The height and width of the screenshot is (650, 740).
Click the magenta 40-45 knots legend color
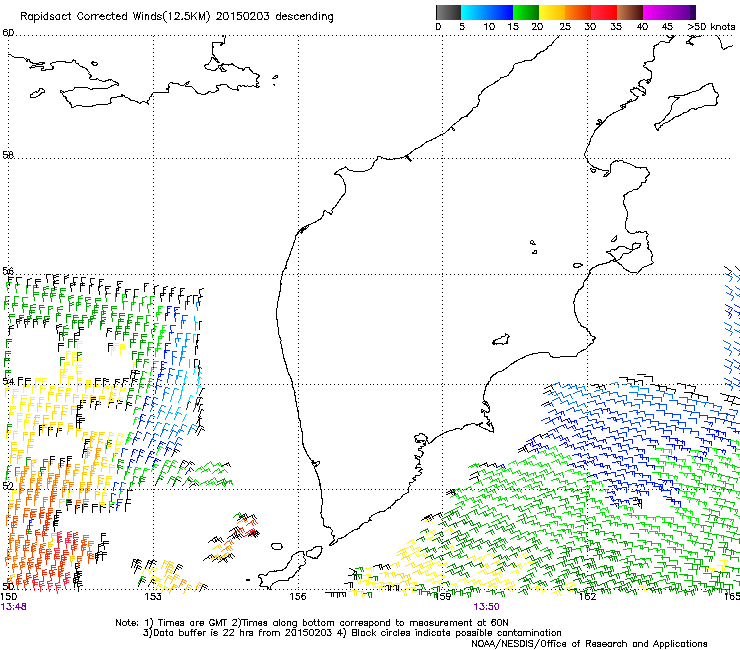656,12
